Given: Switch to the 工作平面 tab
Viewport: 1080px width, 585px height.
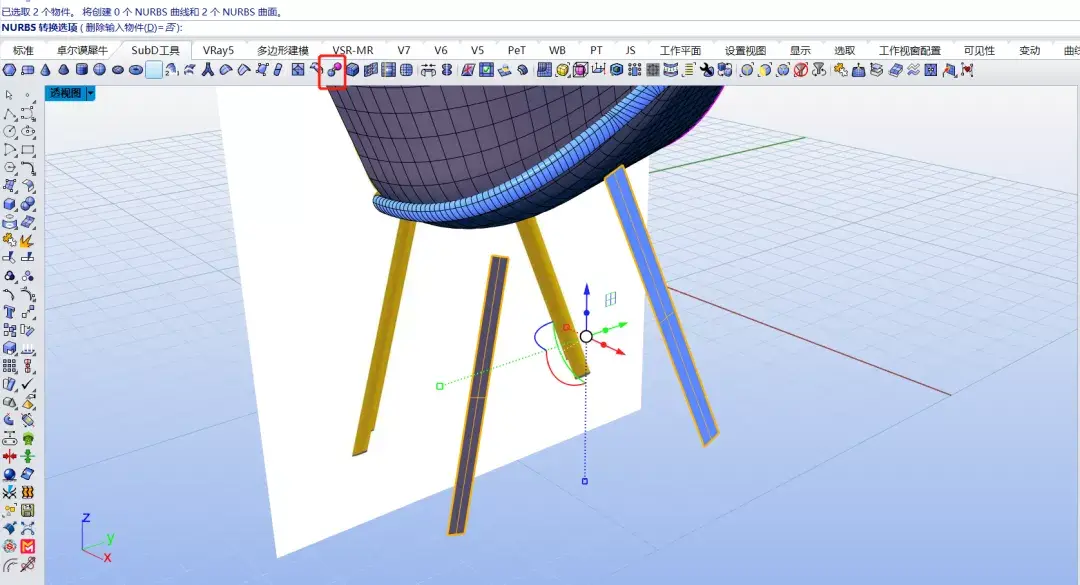Looking at the screenshot, I should [x=681, y=50].
